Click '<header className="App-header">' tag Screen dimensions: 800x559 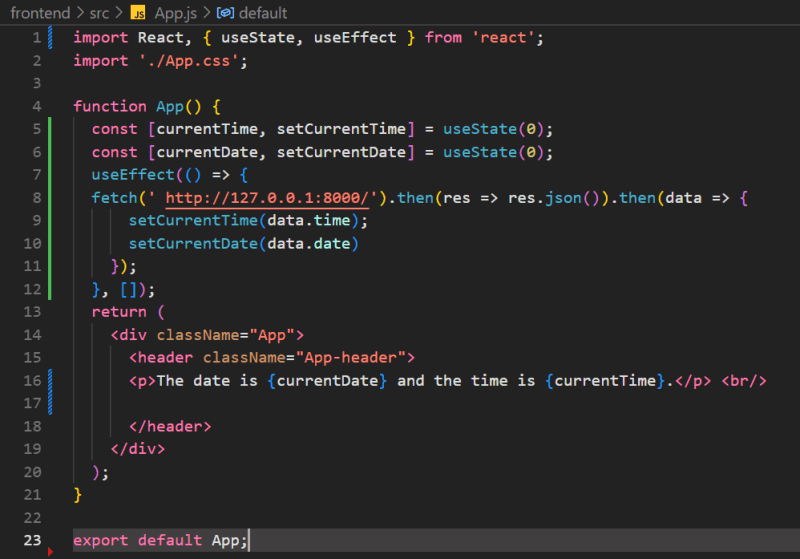272,358
